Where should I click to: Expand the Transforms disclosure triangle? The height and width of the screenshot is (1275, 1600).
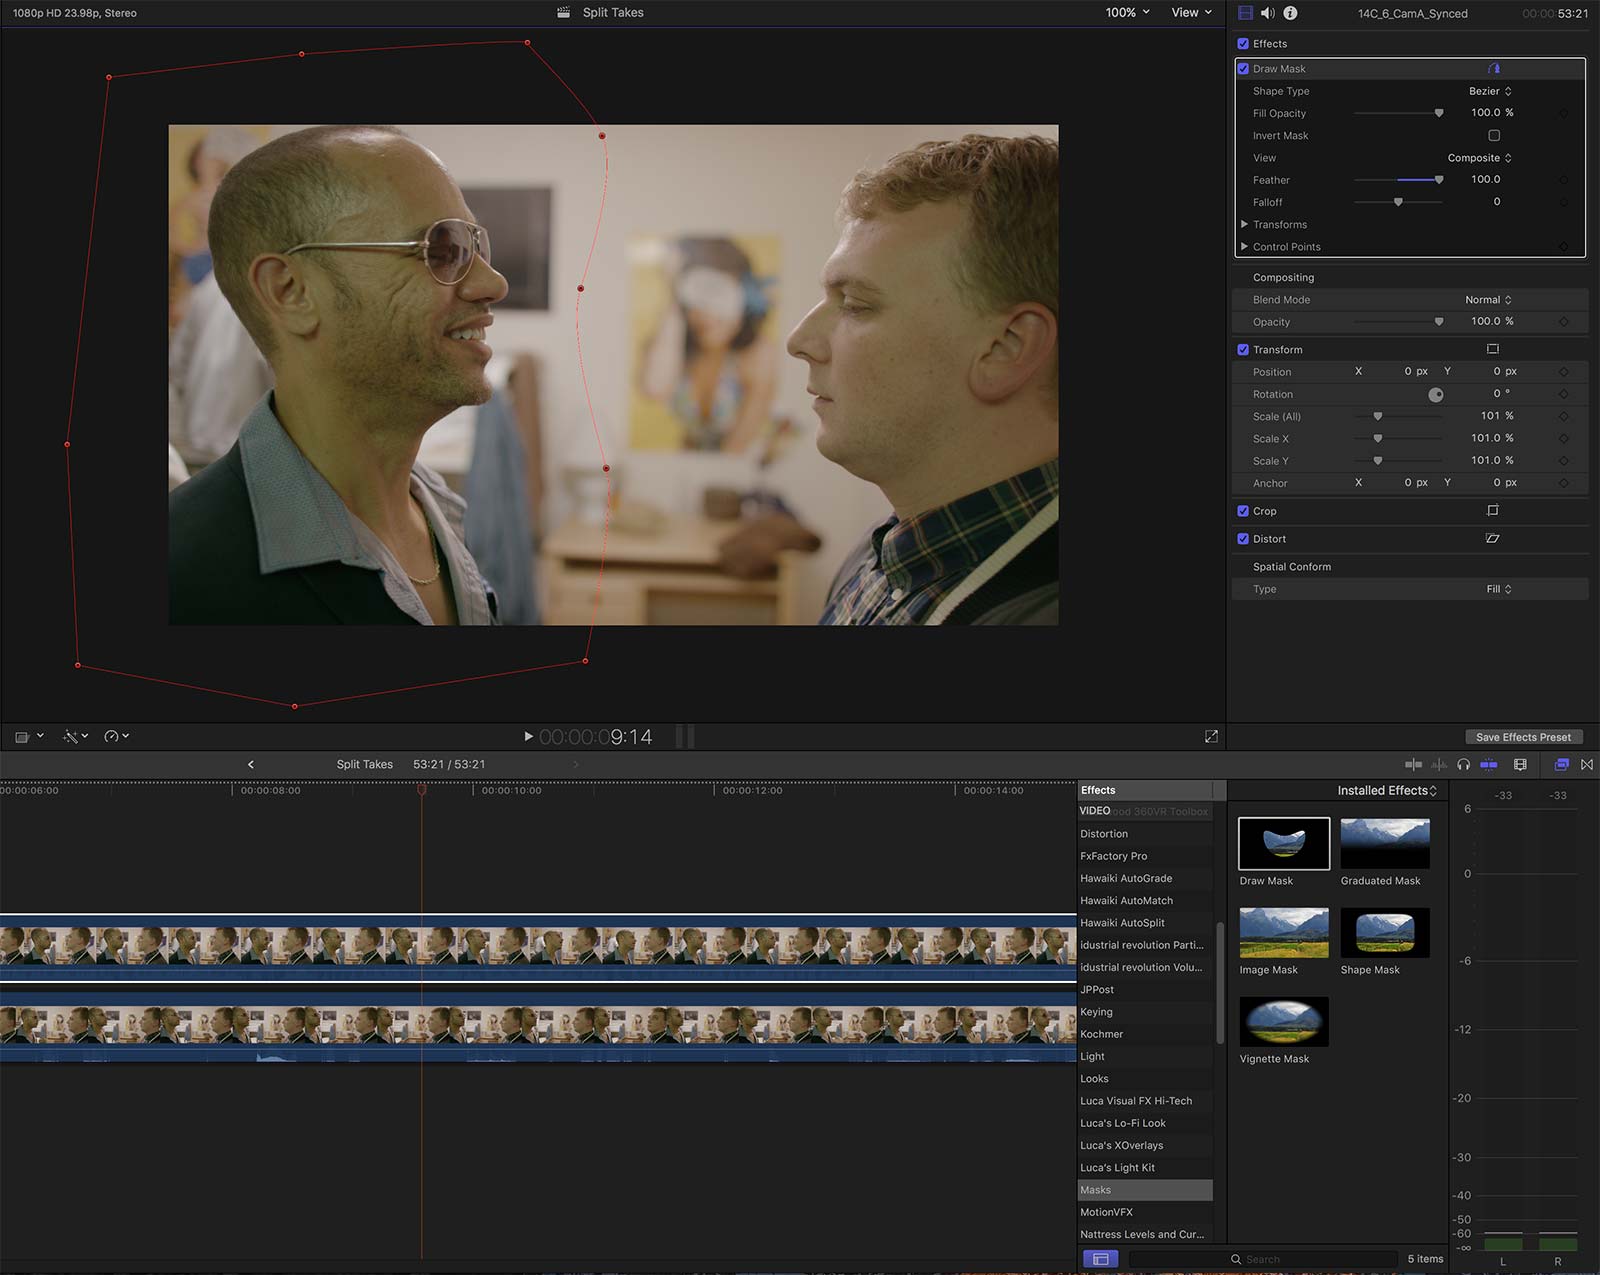1244,224
